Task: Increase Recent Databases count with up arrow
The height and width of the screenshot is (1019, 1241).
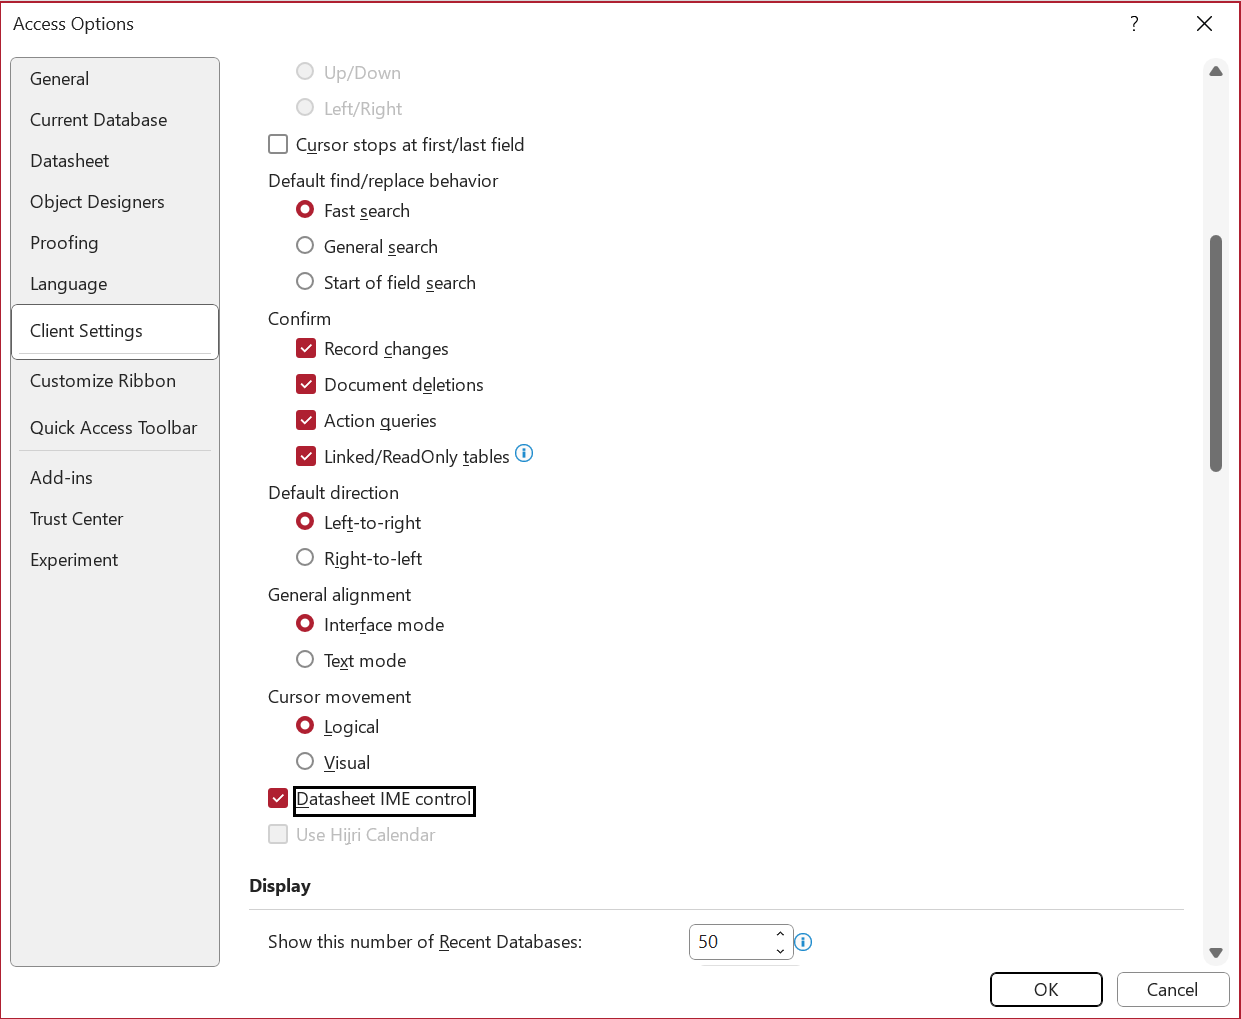Action: coord(780,934)
